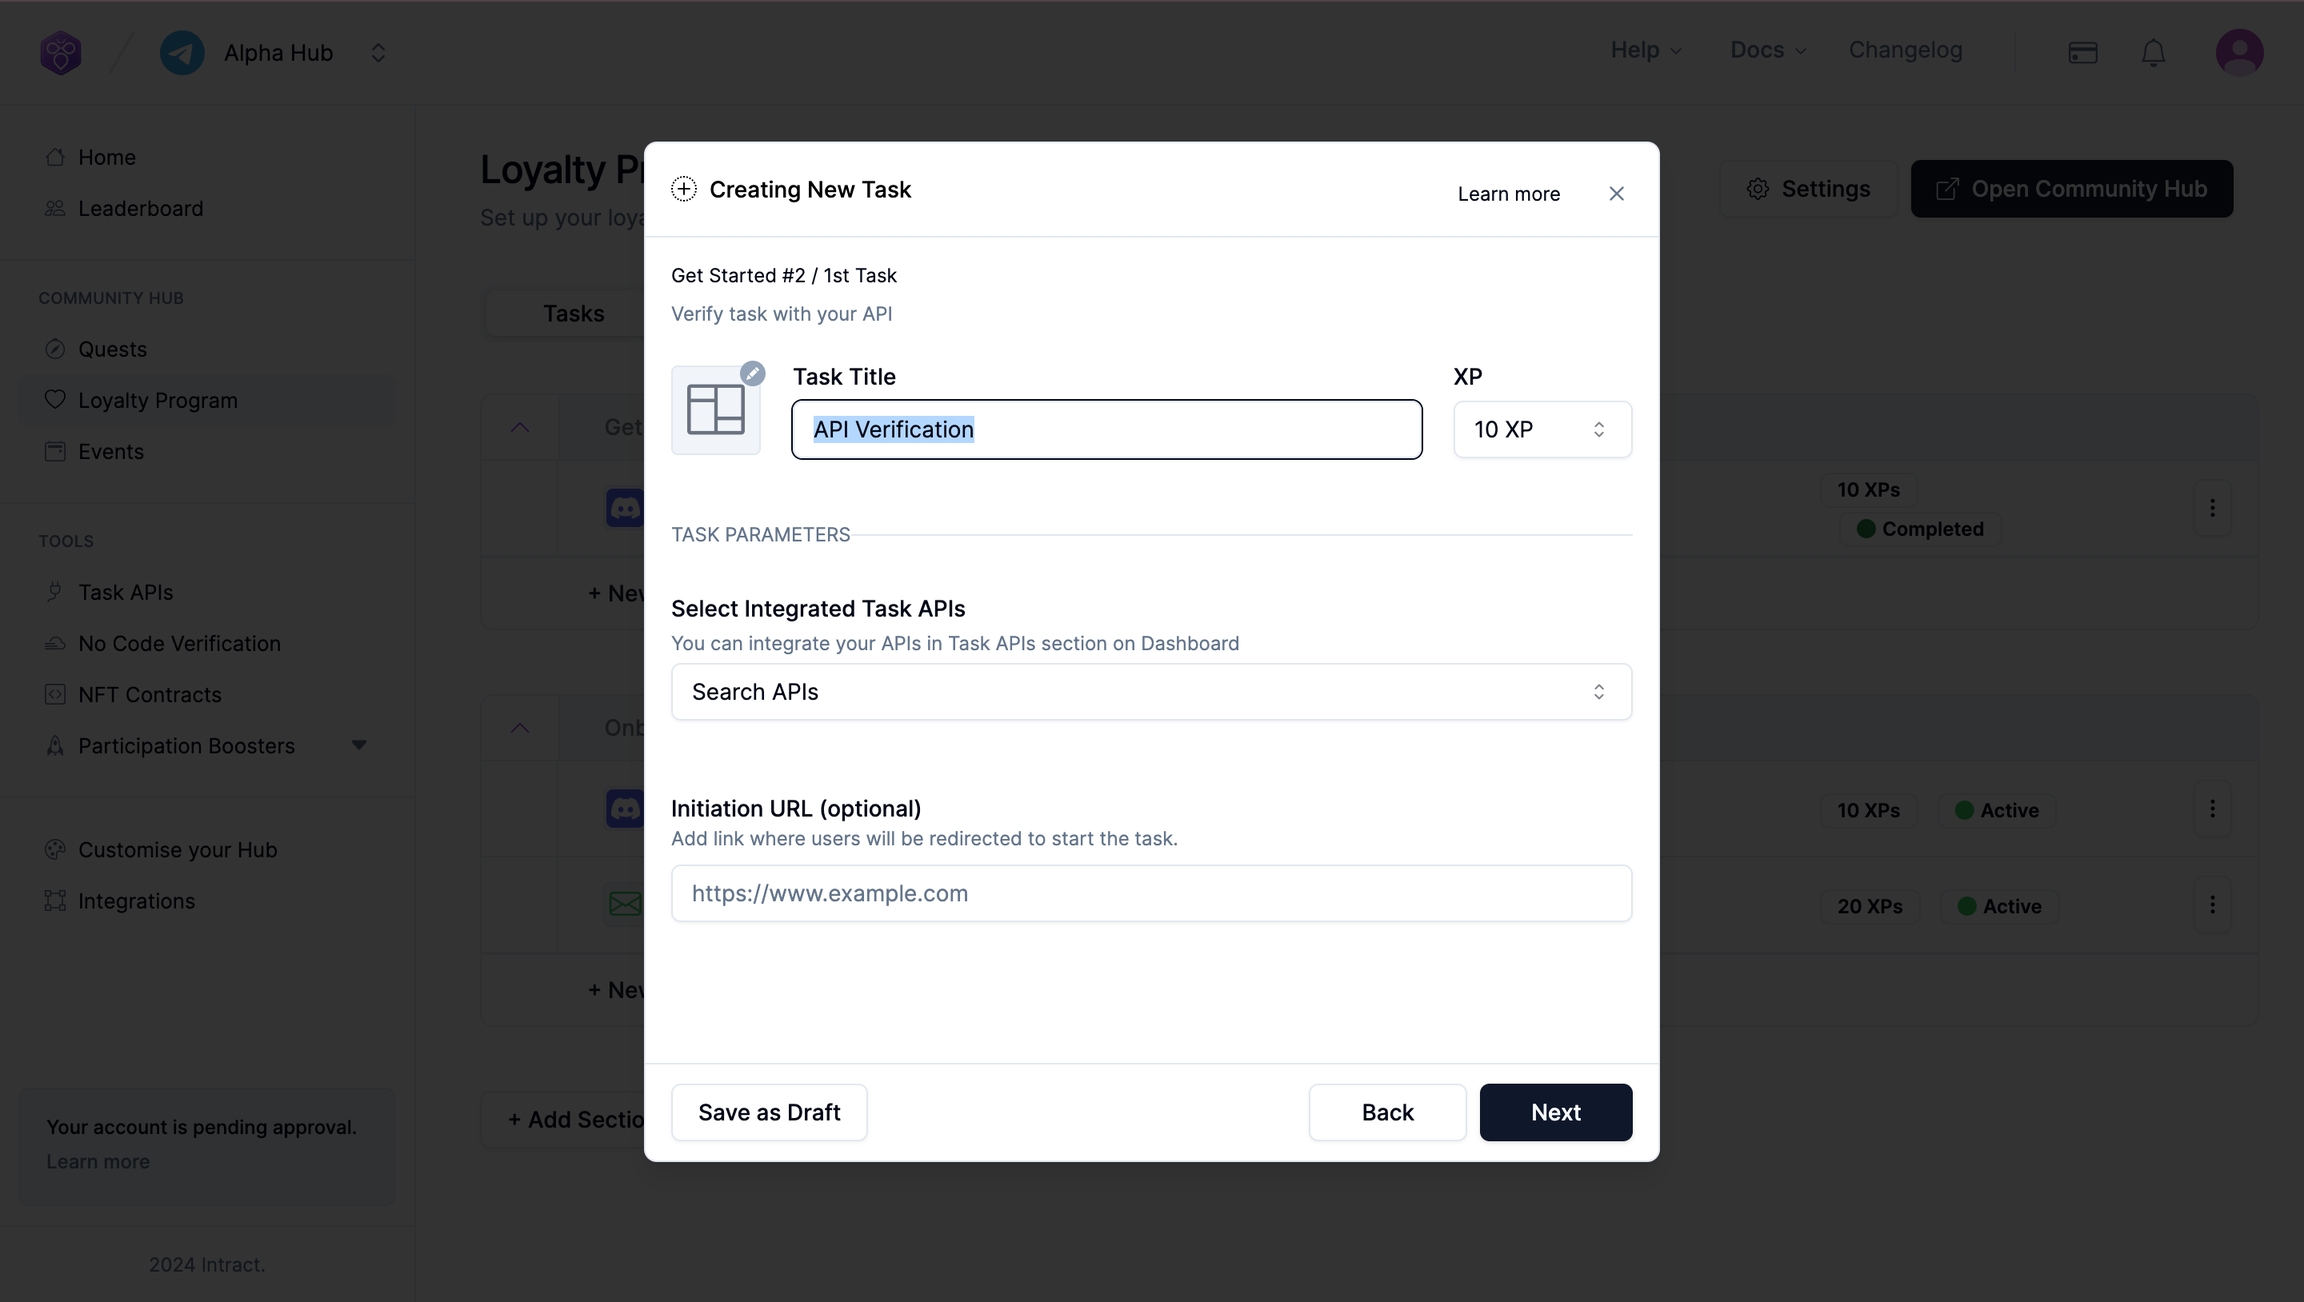
Task: Click the task layout thumbnail image
Action: (716, 410)
